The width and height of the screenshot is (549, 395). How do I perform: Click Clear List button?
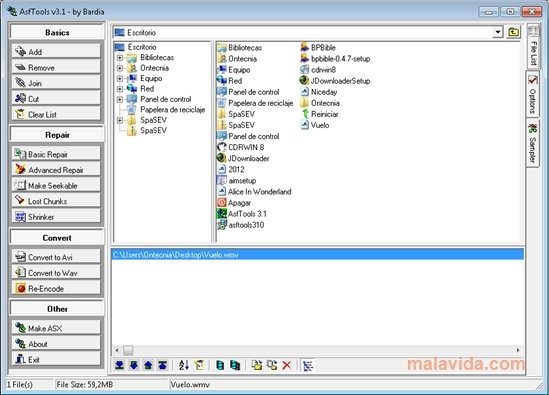56,114
